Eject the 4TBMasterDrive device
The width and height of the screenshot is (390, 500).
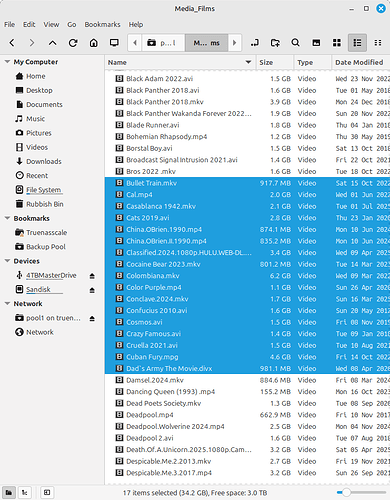[x=92, y=276]
